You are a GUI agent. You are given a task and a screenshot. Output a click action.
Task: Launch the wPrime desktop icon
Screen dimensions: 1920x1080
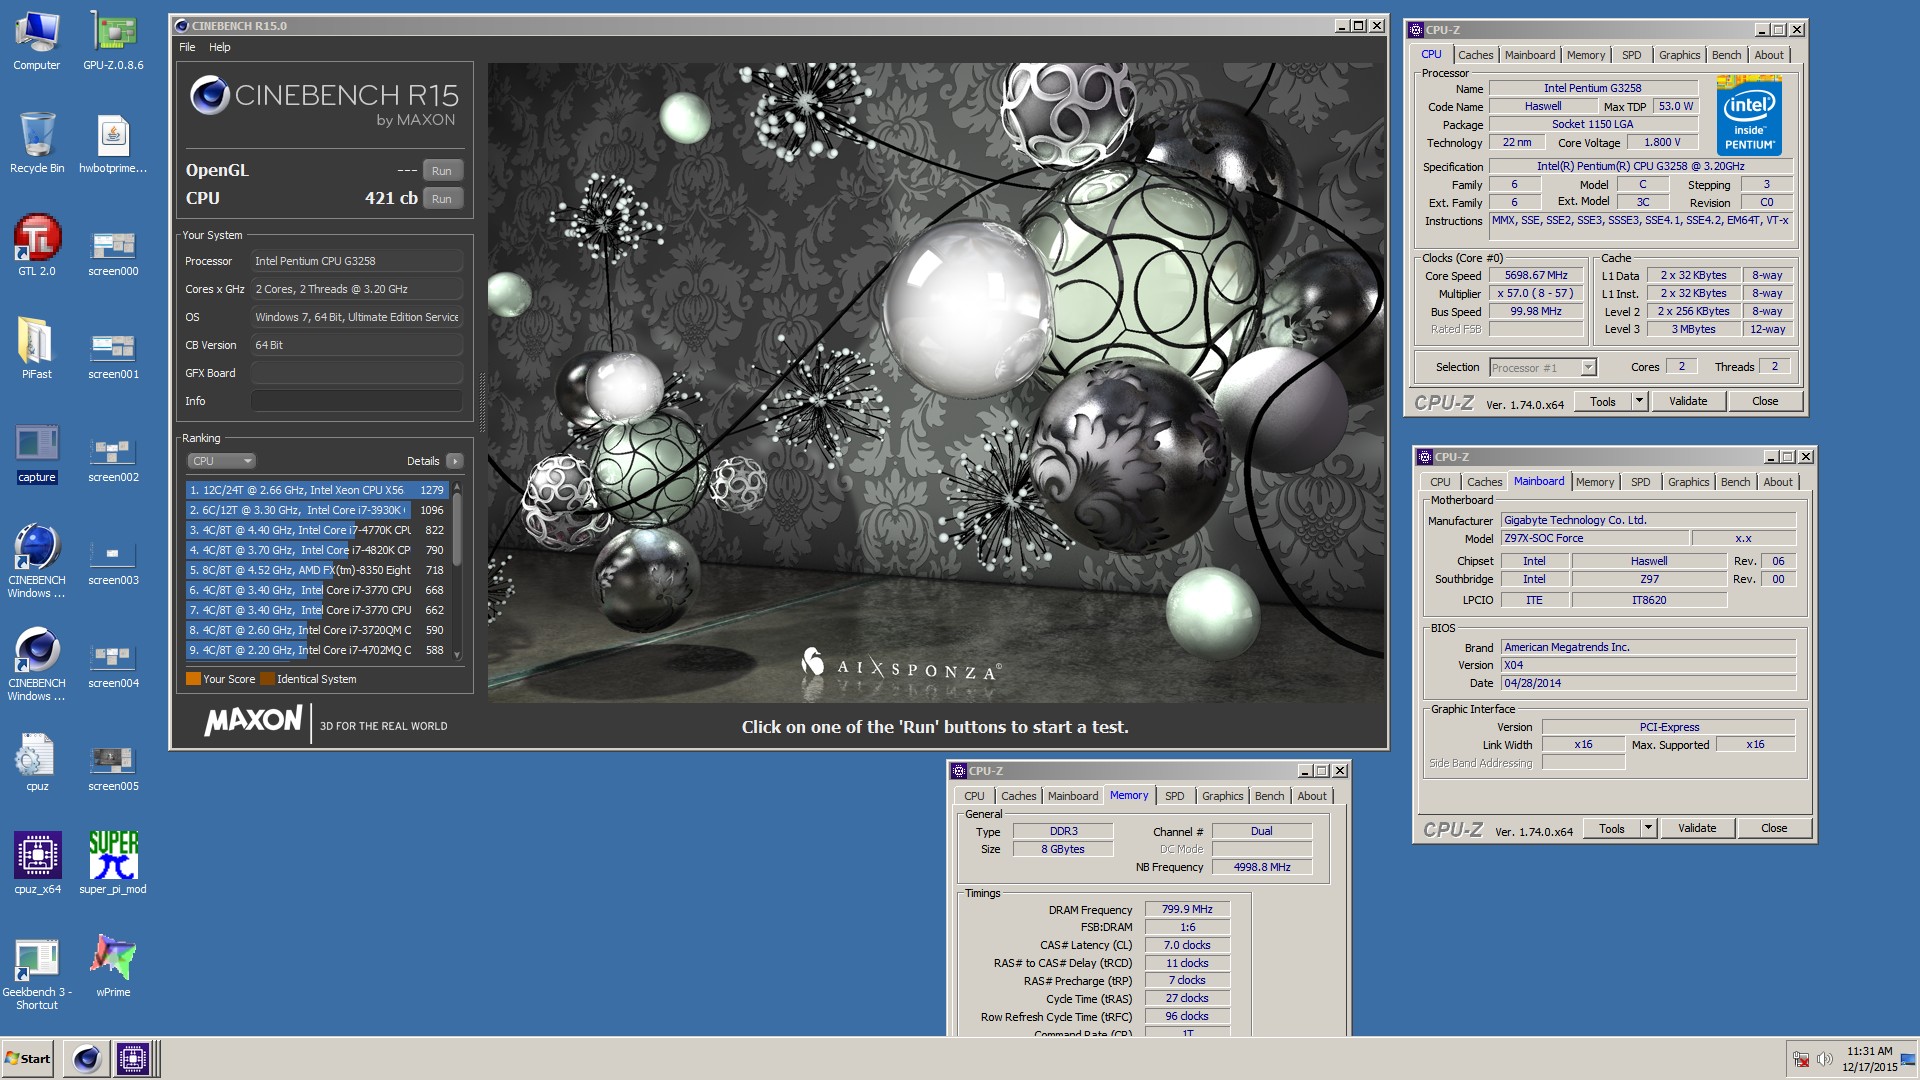tap(113, 967)
